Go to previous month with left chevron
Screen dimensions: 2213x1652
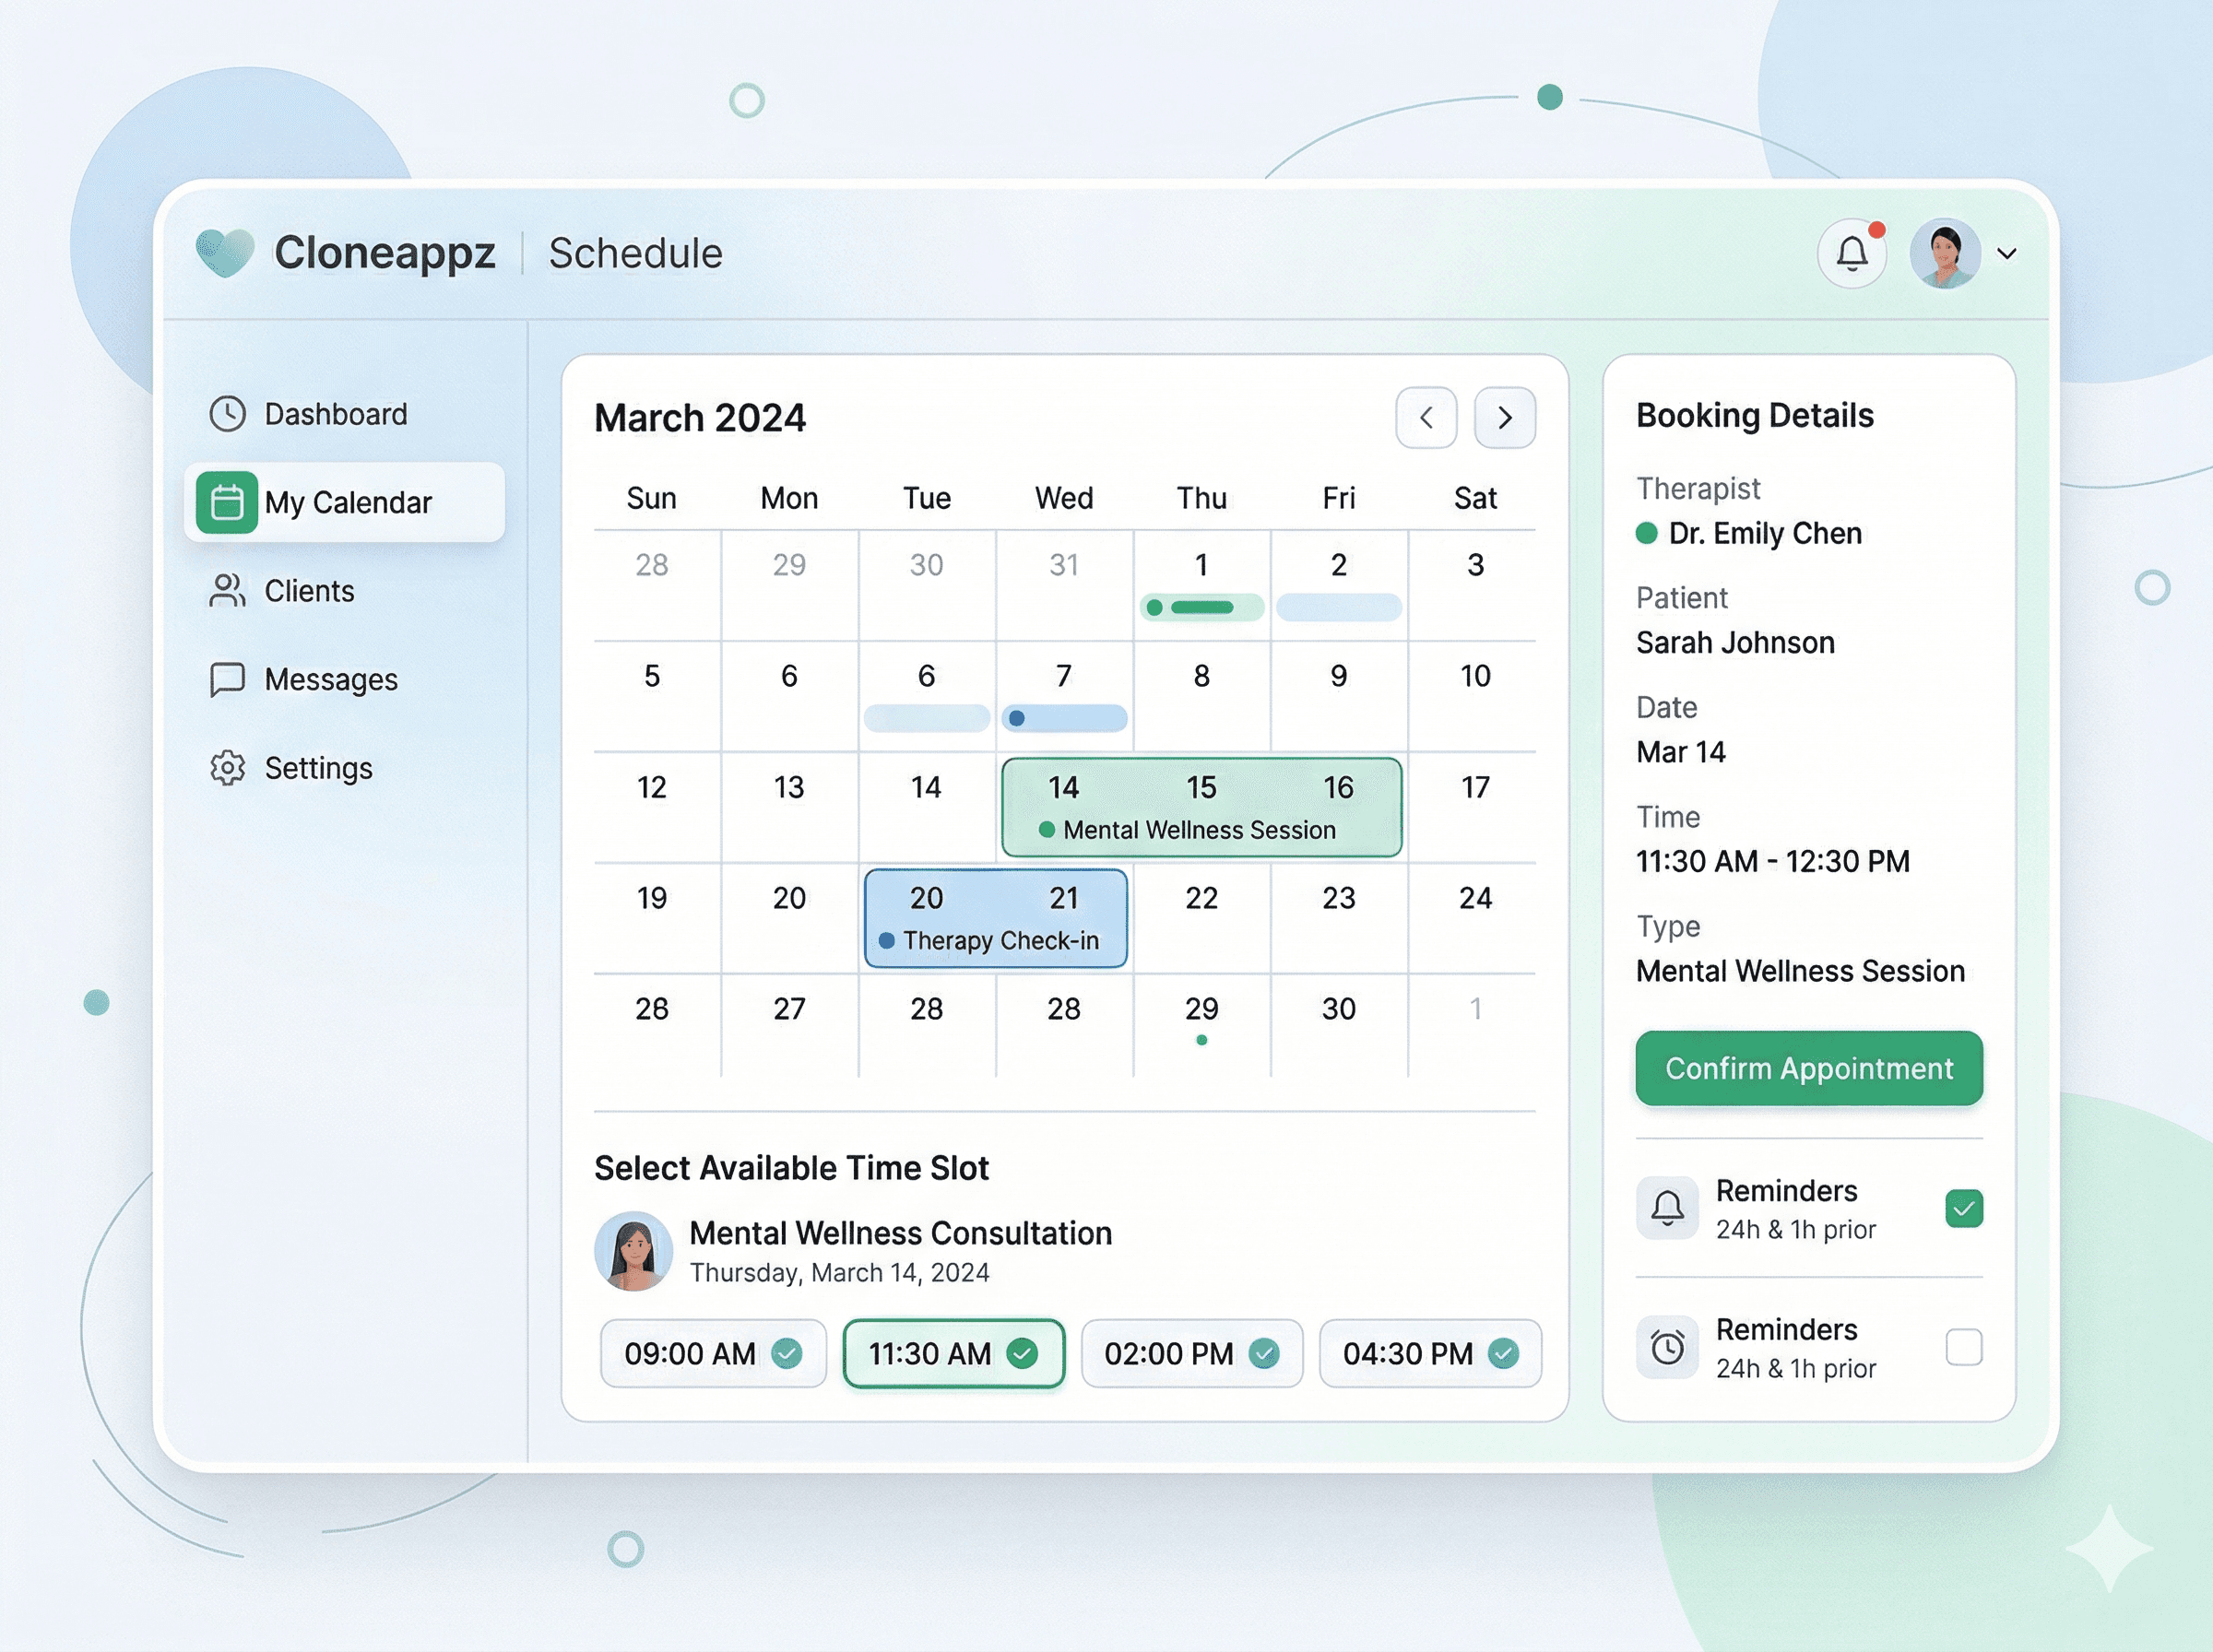pyautogui.click(x=1425, y=418)
